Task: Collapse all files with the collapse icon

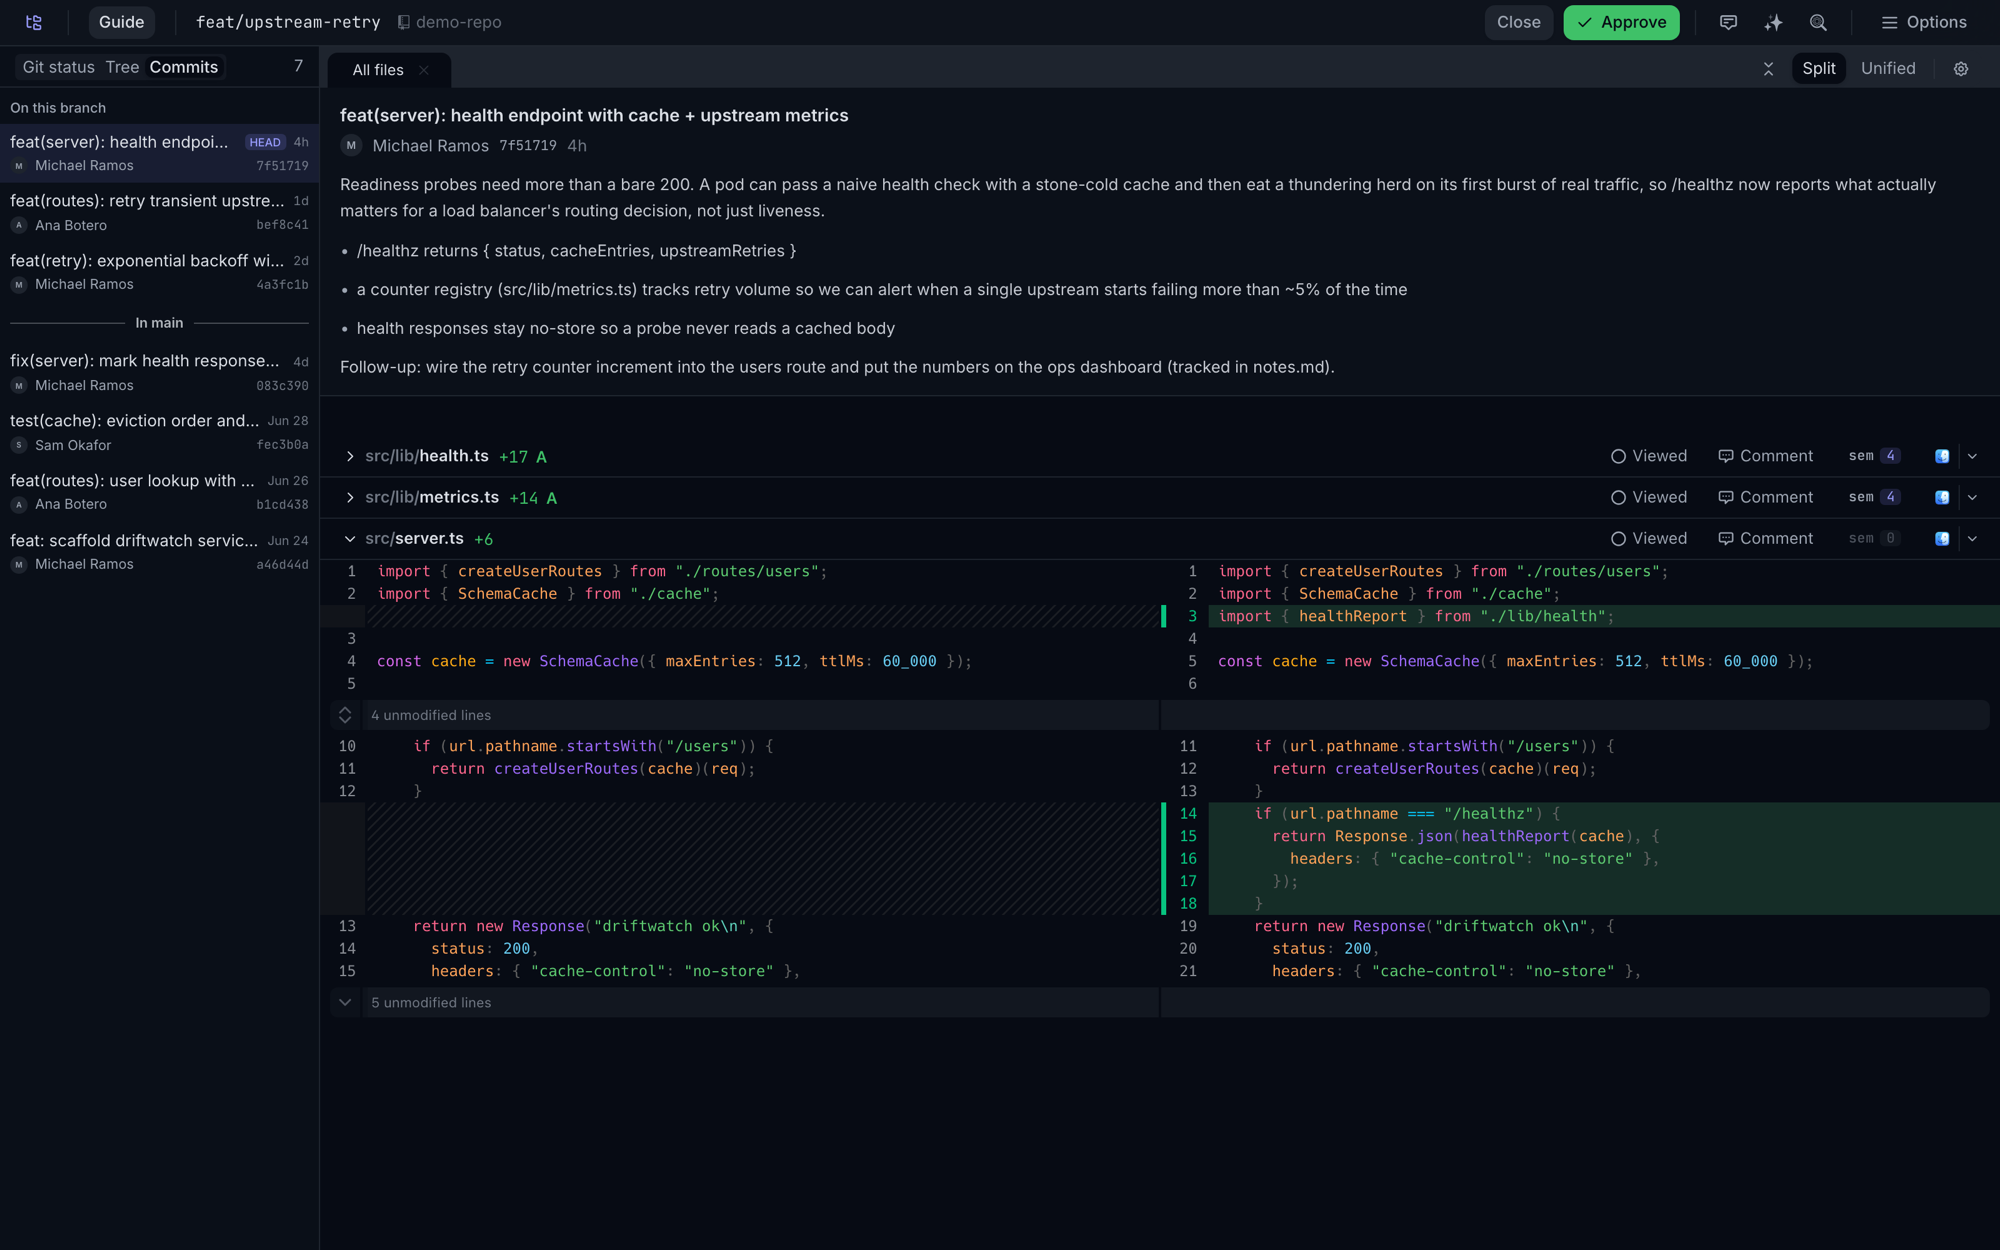Action: [1768, 69]
